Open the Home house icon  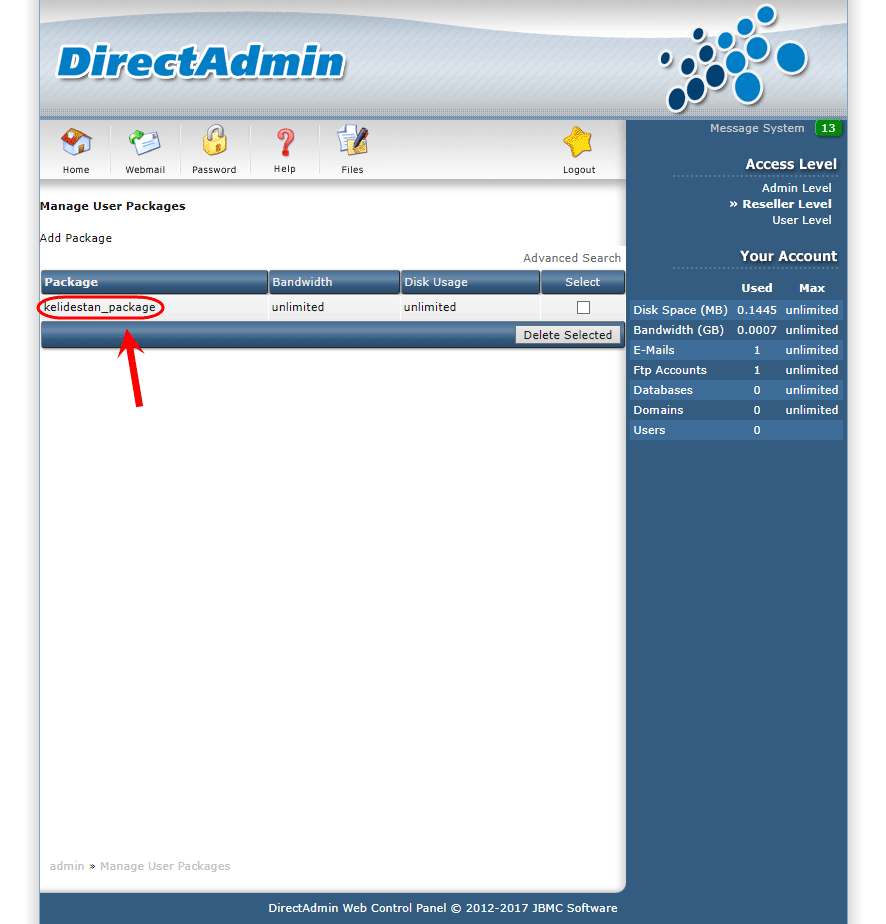(76, 142)
